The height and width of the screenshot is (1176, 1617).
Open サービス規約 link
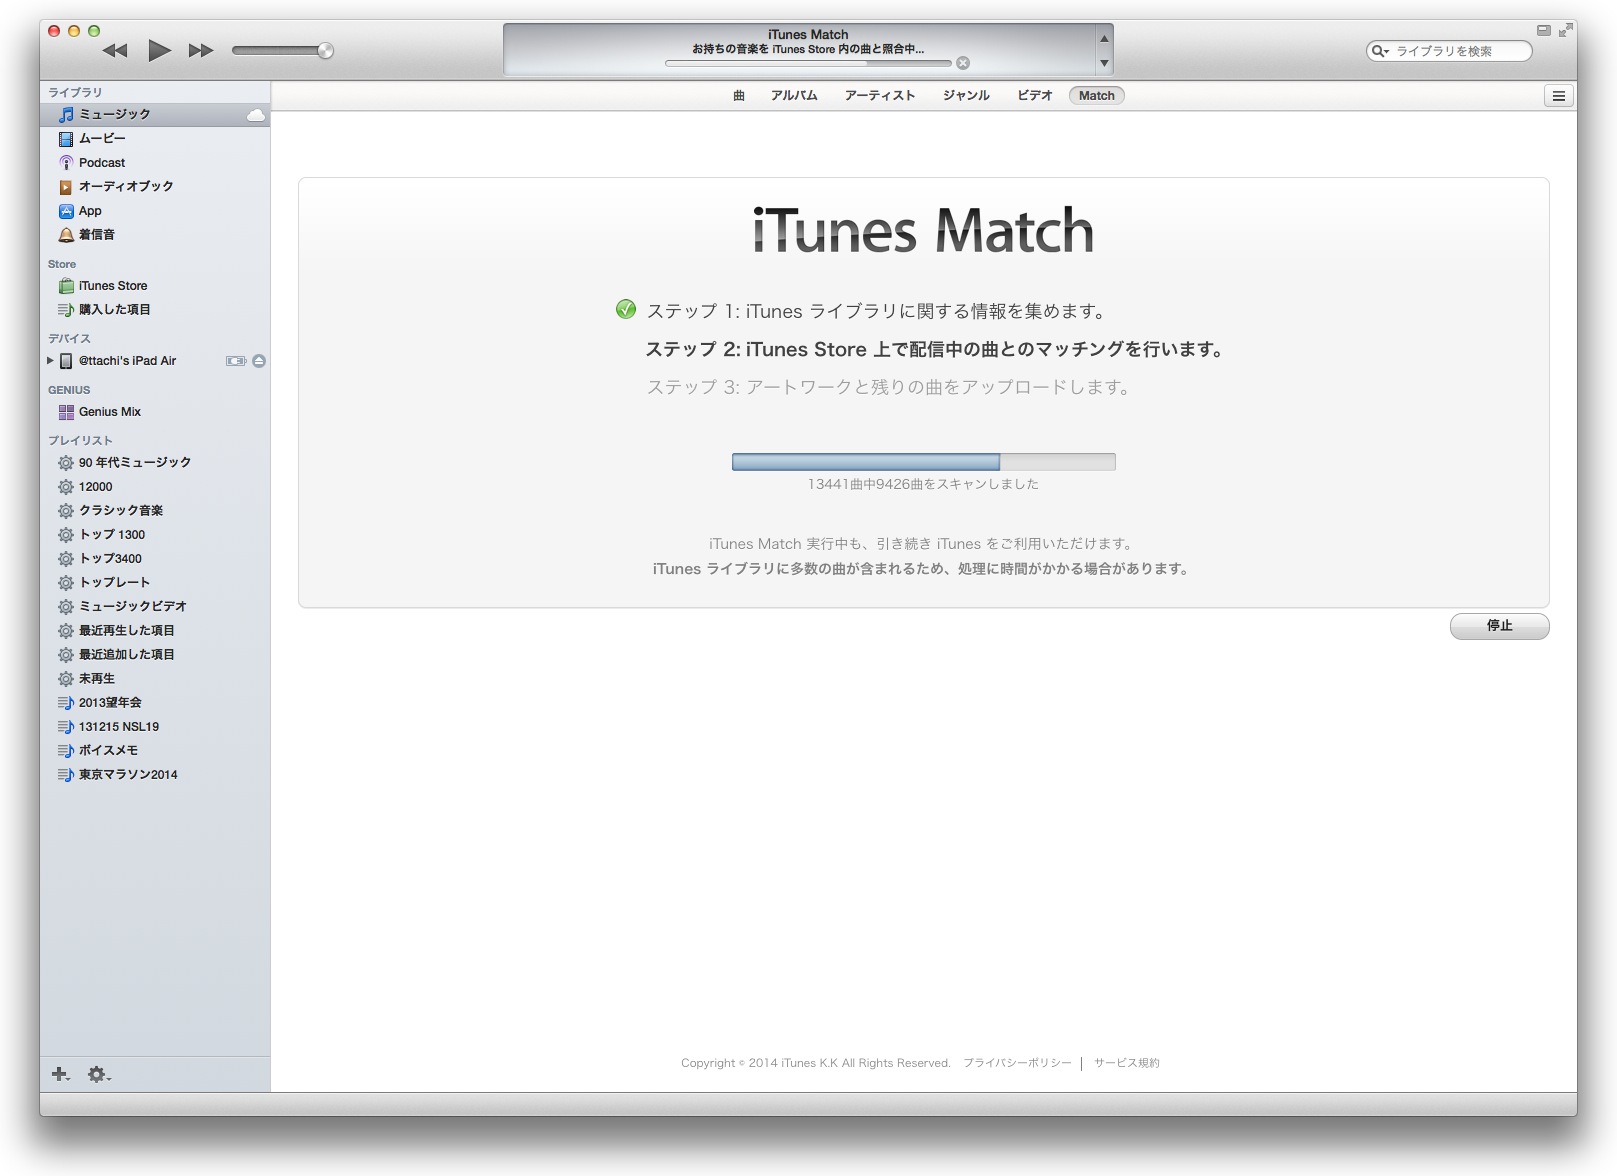[1127, 1063]
